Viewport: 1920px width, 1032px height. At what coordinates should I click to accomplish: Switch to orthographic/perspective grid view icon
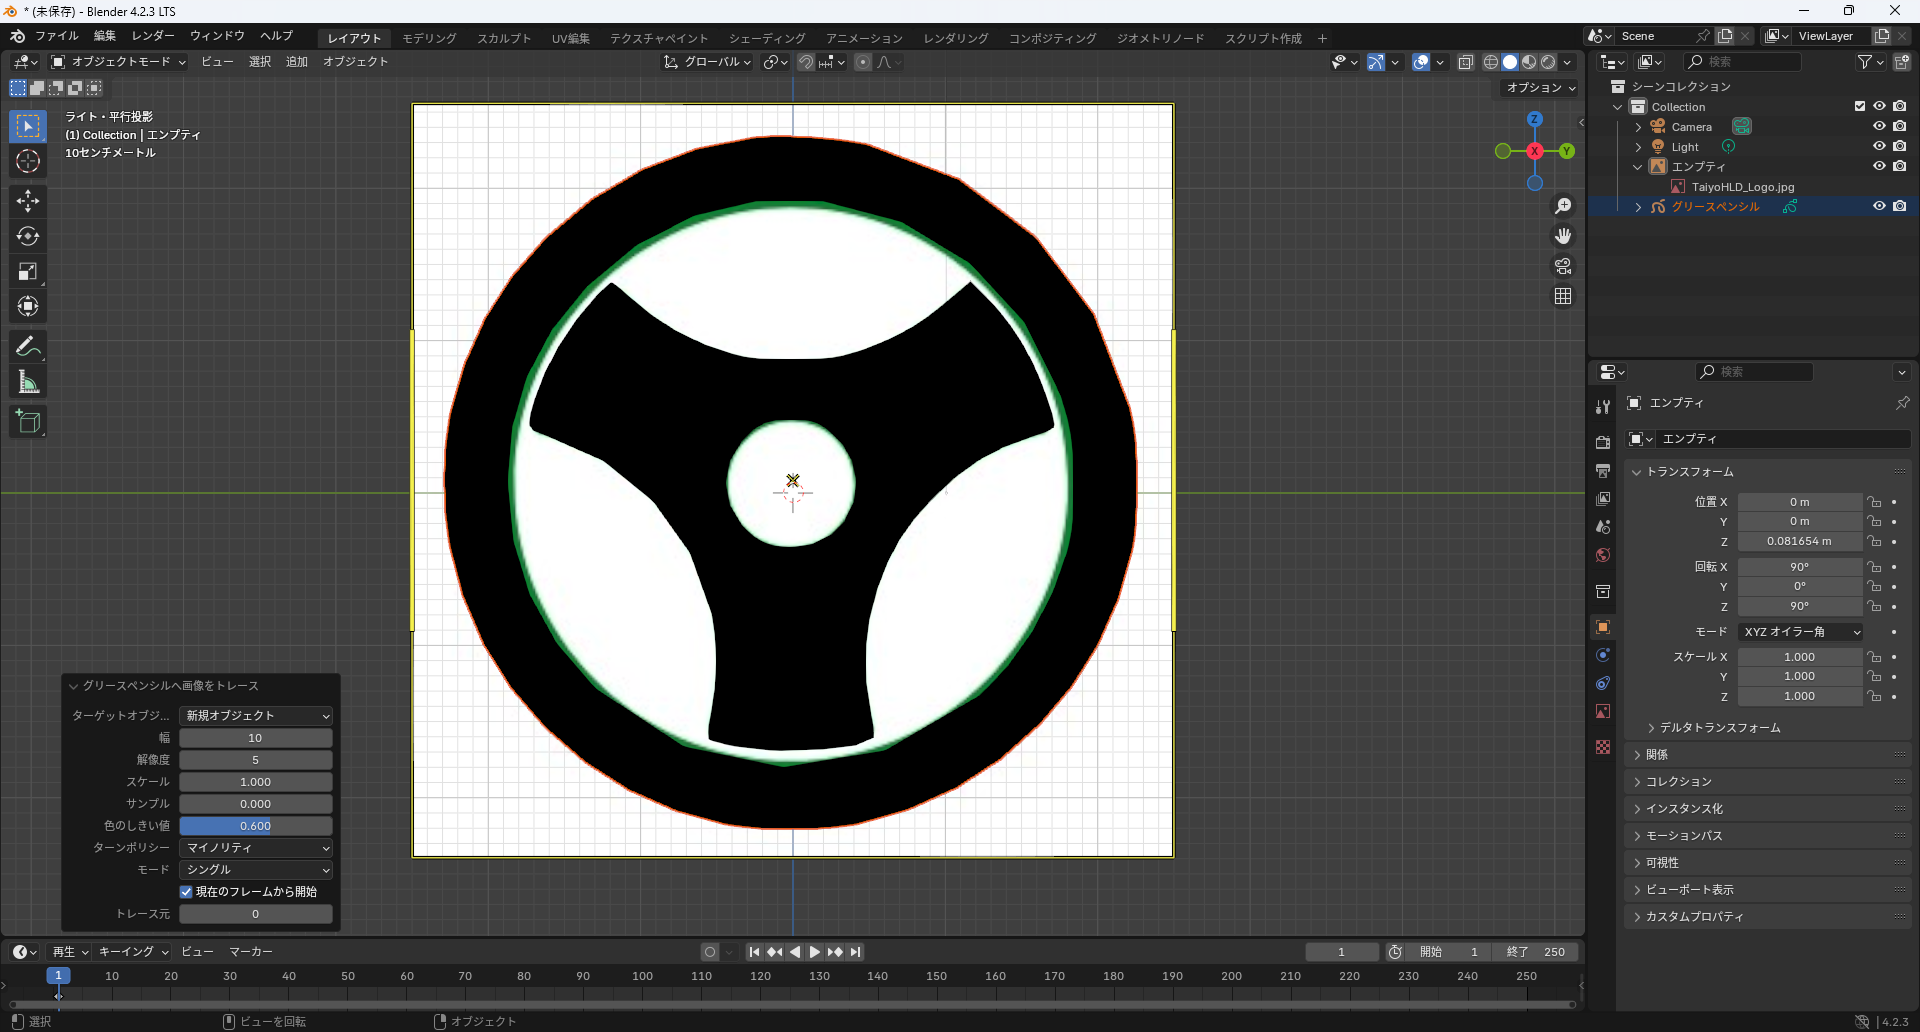click(x=1562, y=296)
